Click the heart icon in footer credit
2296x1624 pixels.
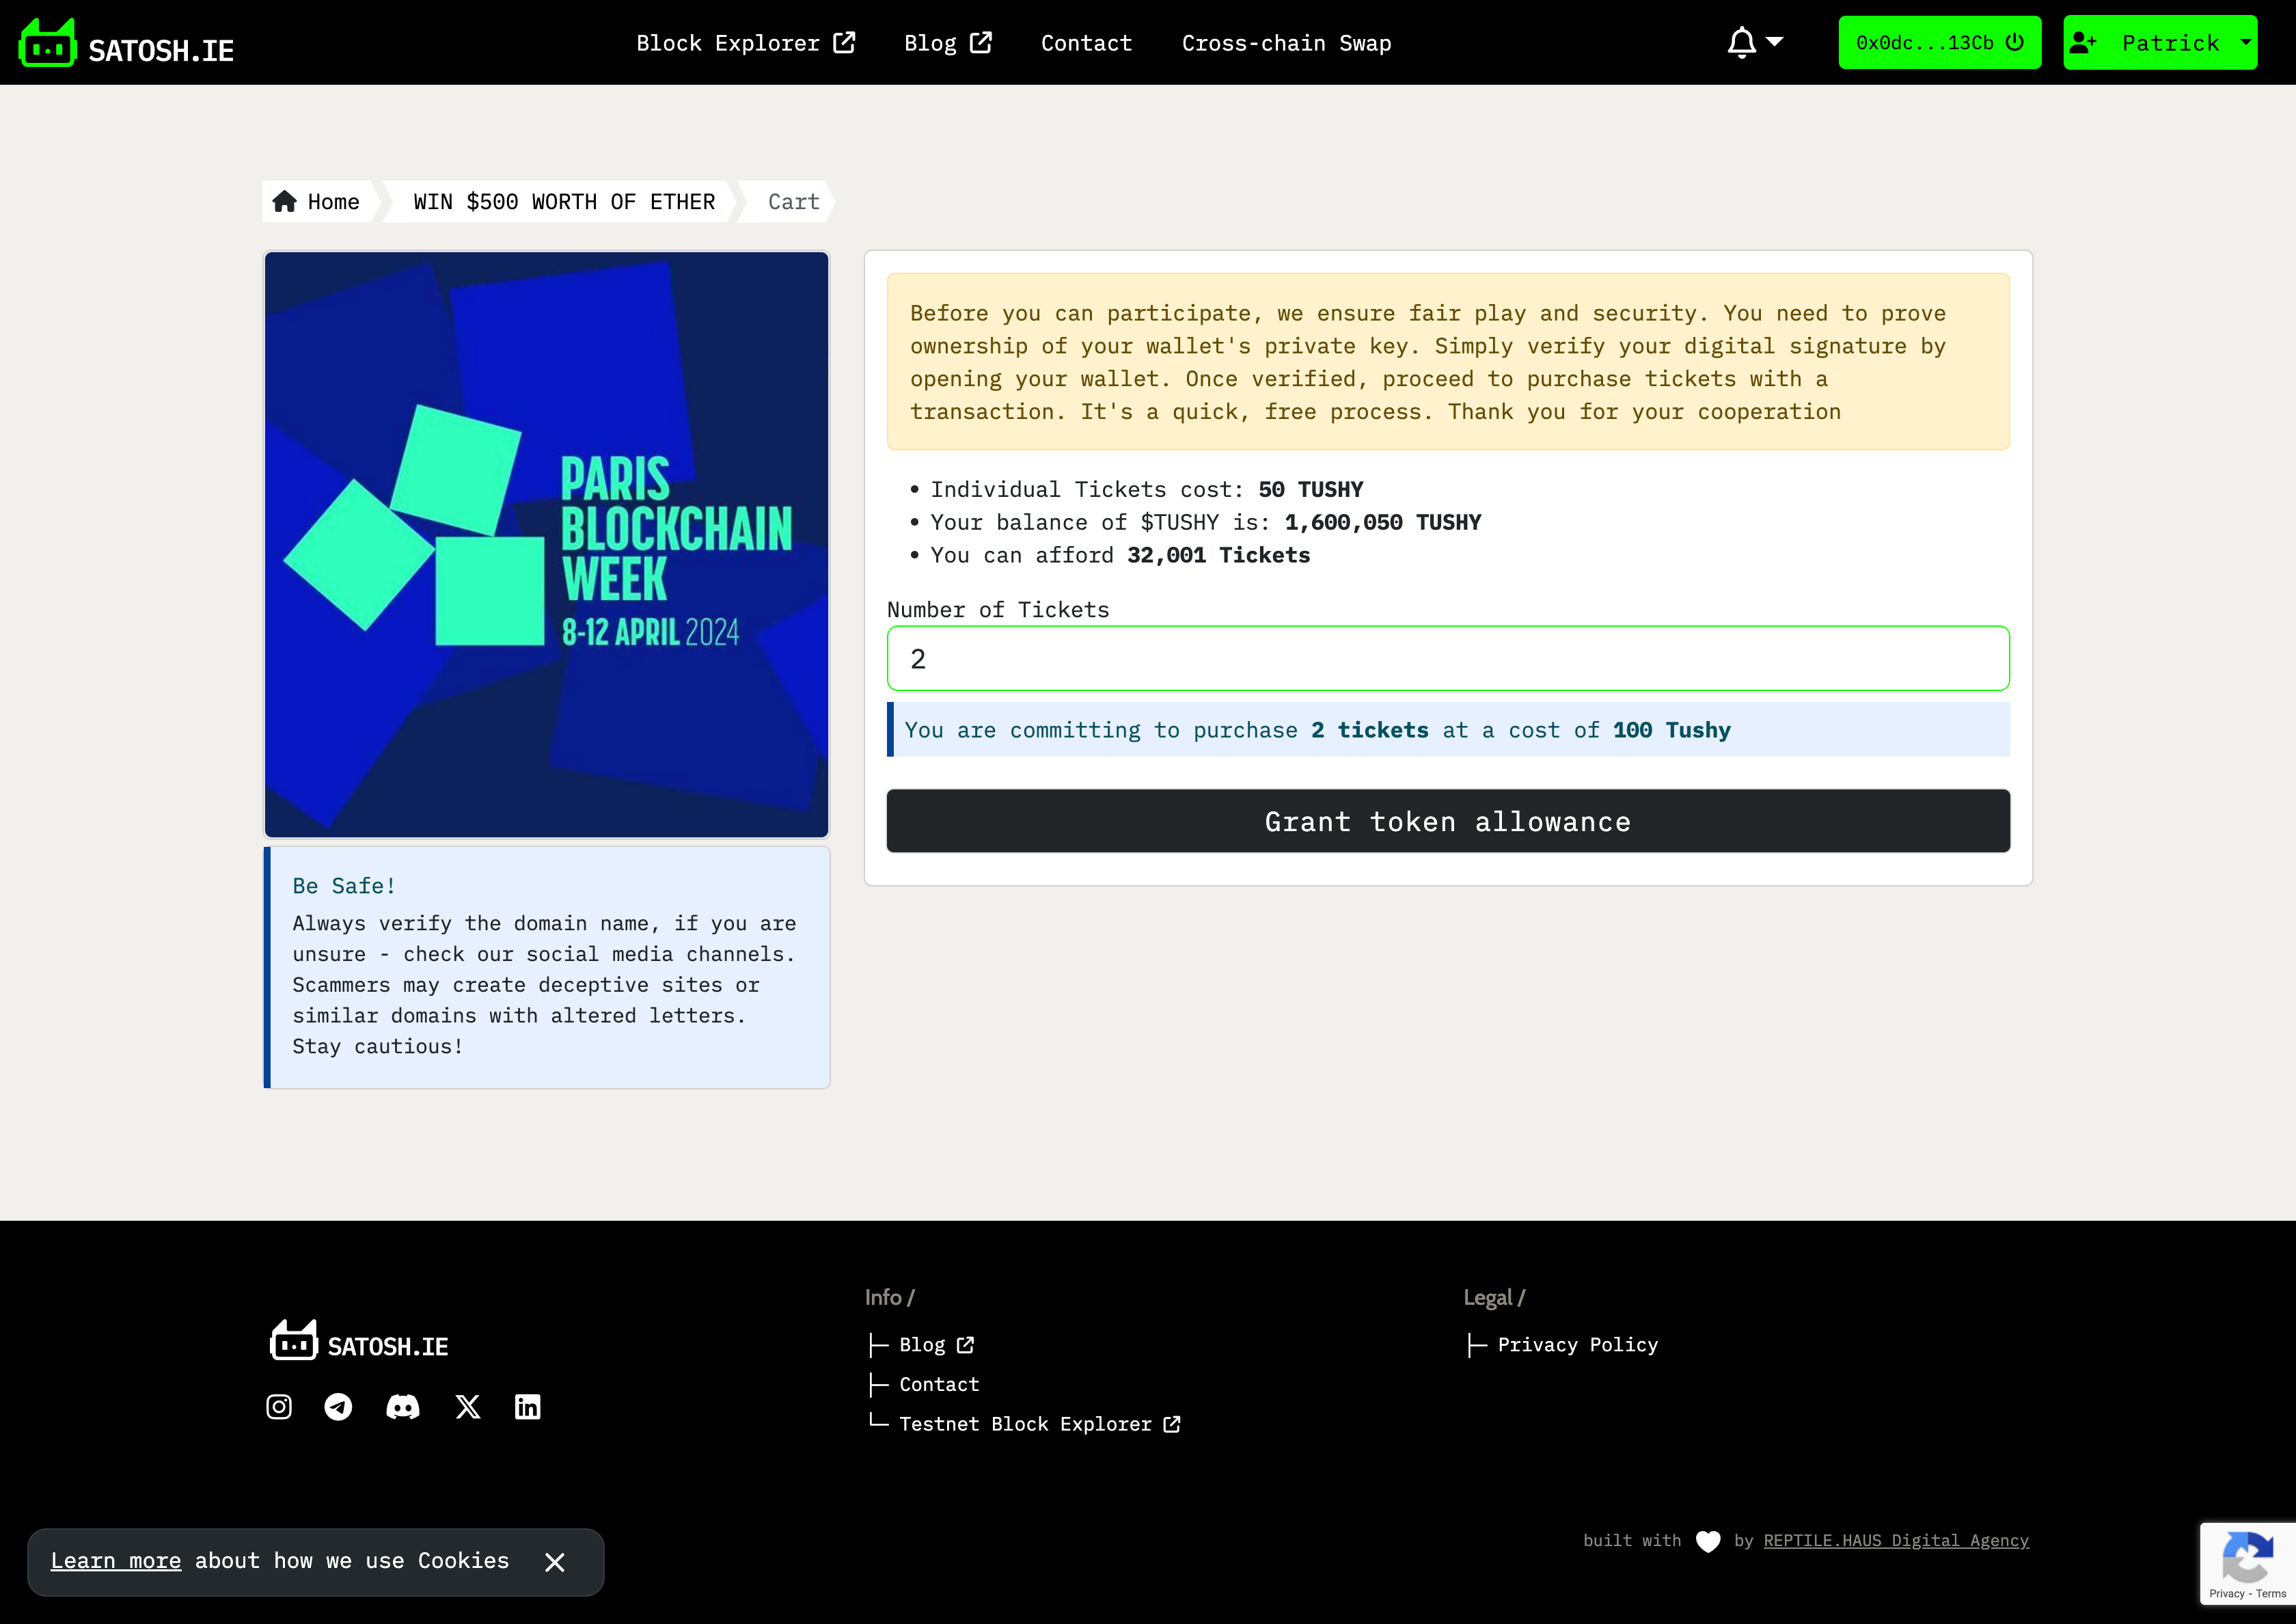[1708, 1542]
